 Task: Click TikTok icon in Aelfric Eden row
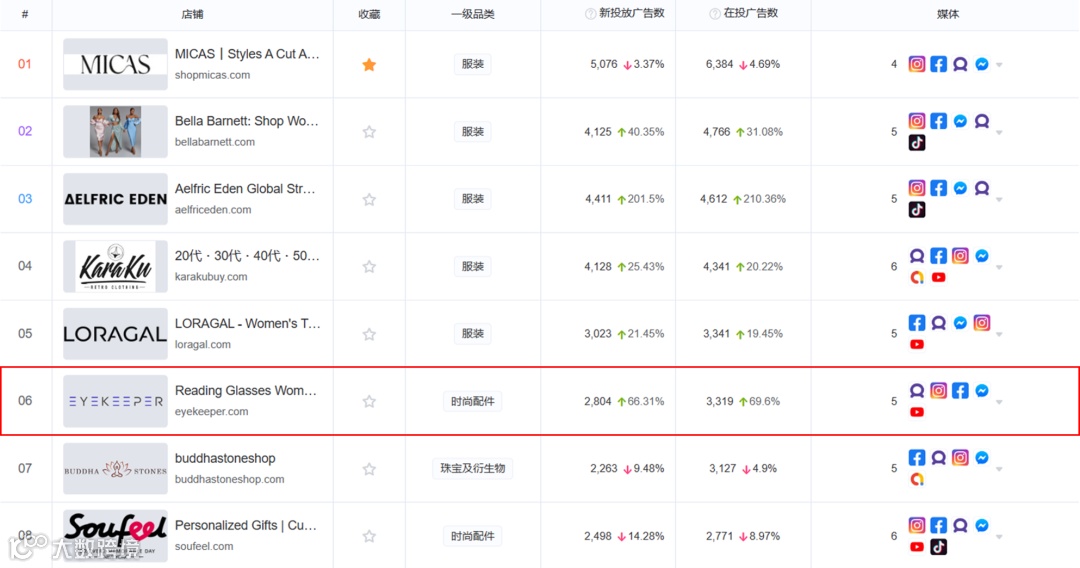[917, 210]
